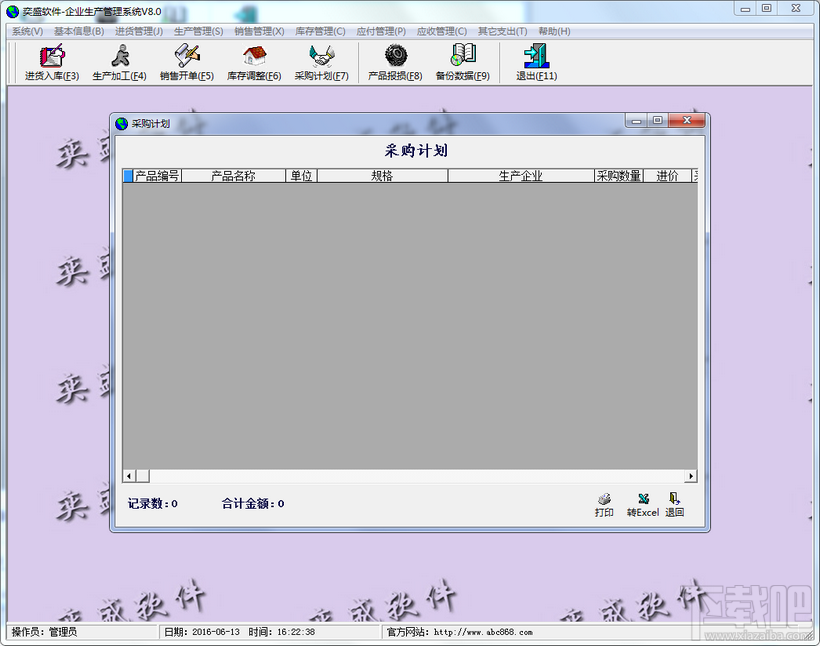This screenshot has height=646, width=820.
Task: Open the 生产管理(S) menu
Action: pyautogui.click(x=199, y=31)
